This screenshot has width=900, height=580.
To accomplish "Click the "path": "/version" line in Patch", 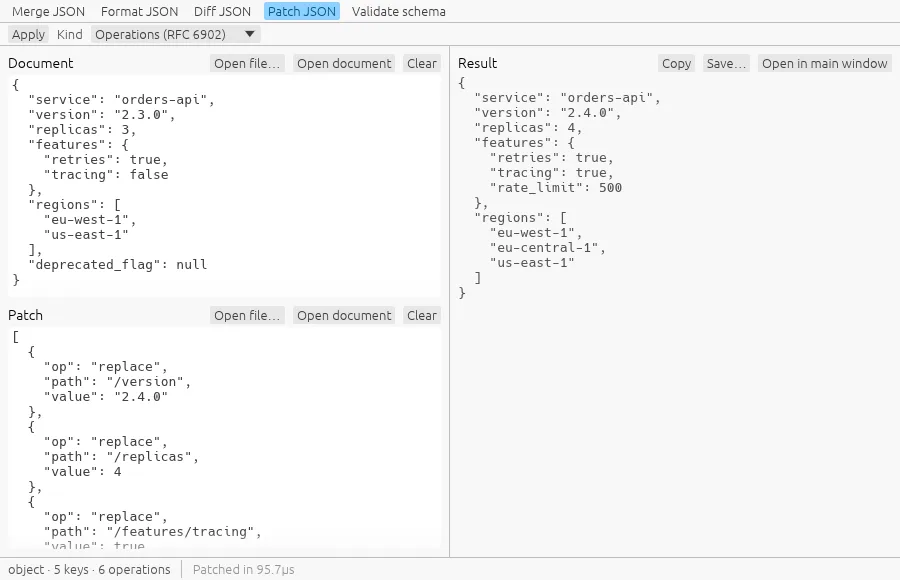I will 117,382.
